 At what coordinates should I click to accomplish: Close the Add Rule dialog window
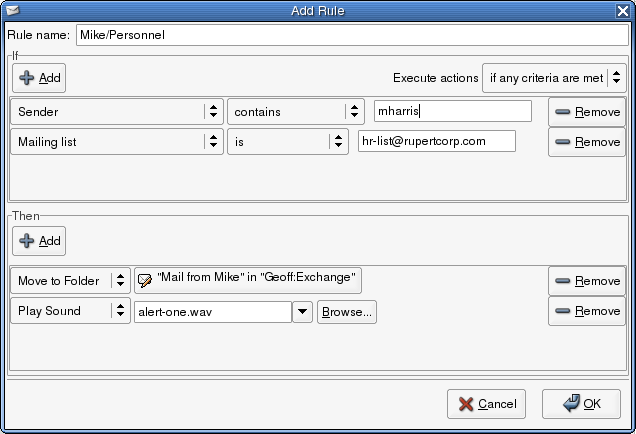click(x=623, y=9)
